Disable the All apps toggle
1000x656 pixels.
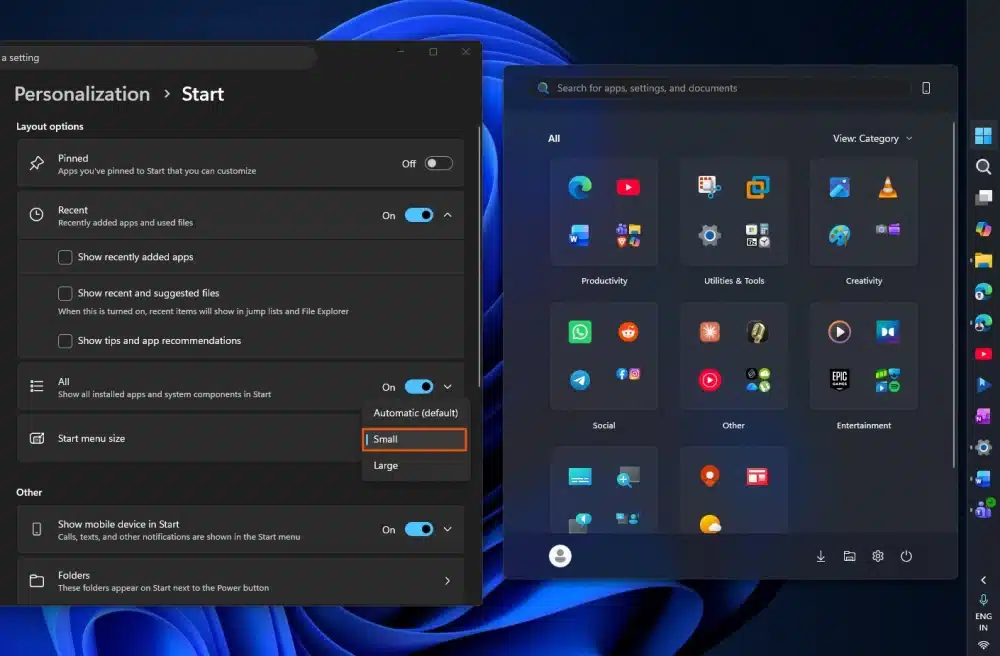[419, 386]
